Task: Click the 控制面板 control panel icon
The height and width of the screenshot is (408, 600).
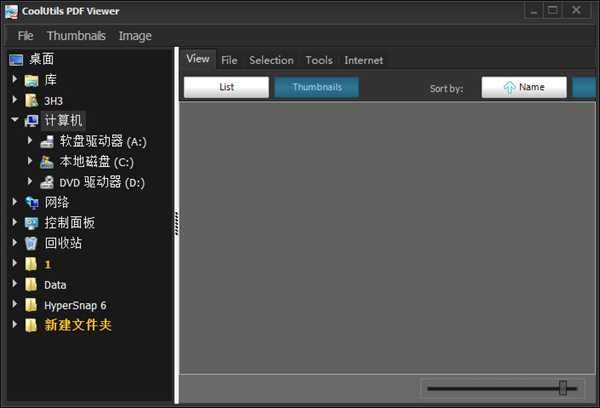Action: coord(32,223)
